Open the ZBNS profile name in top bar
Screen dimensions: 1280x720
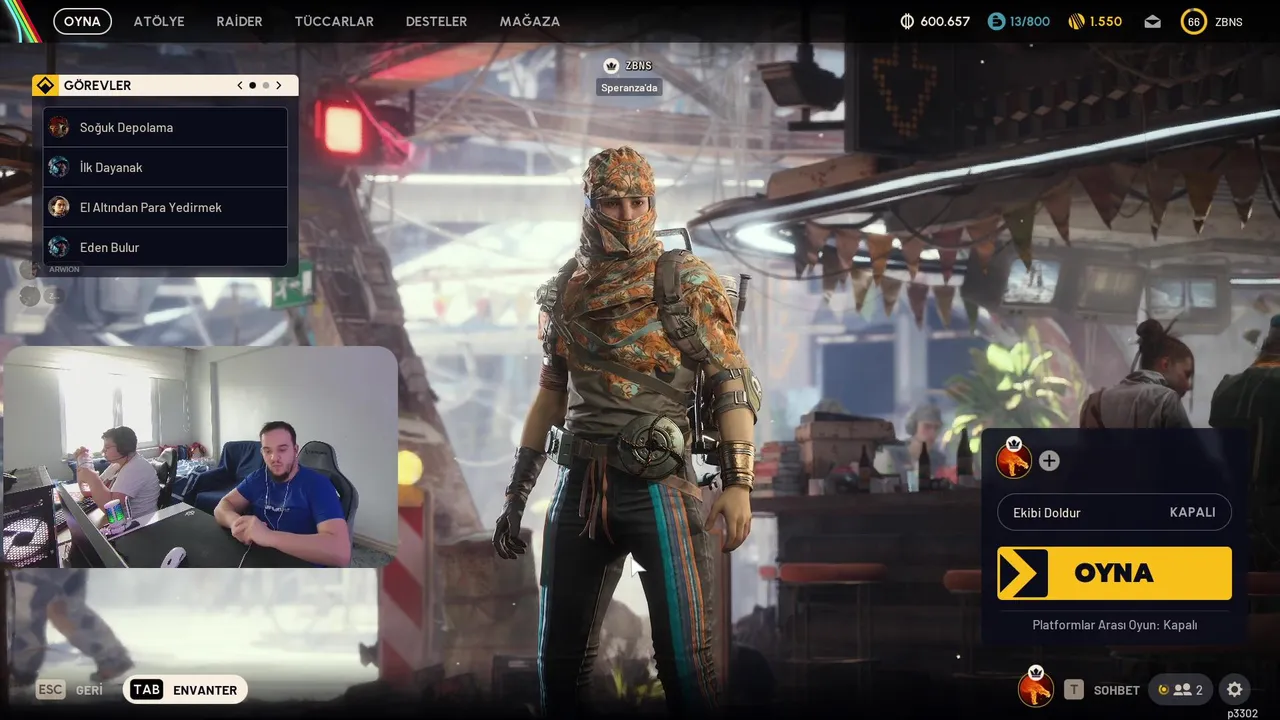1229,21
